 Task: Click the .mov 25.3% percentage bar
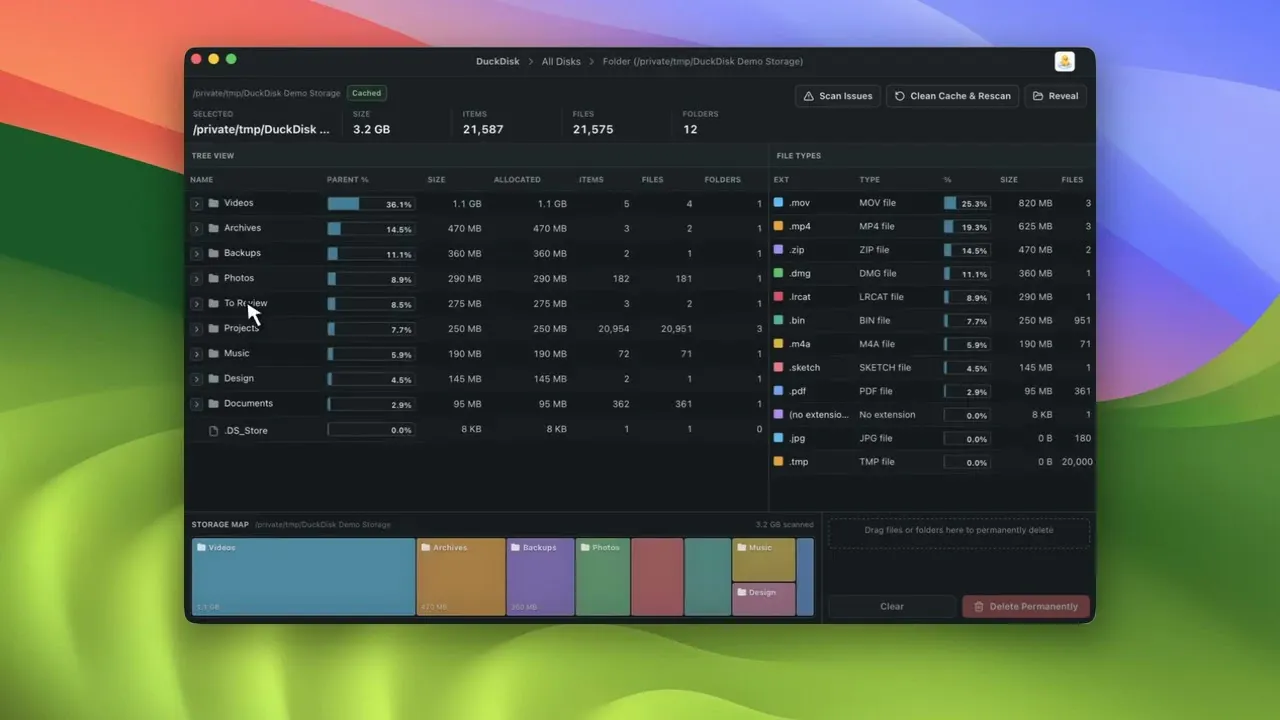[967, 203]
